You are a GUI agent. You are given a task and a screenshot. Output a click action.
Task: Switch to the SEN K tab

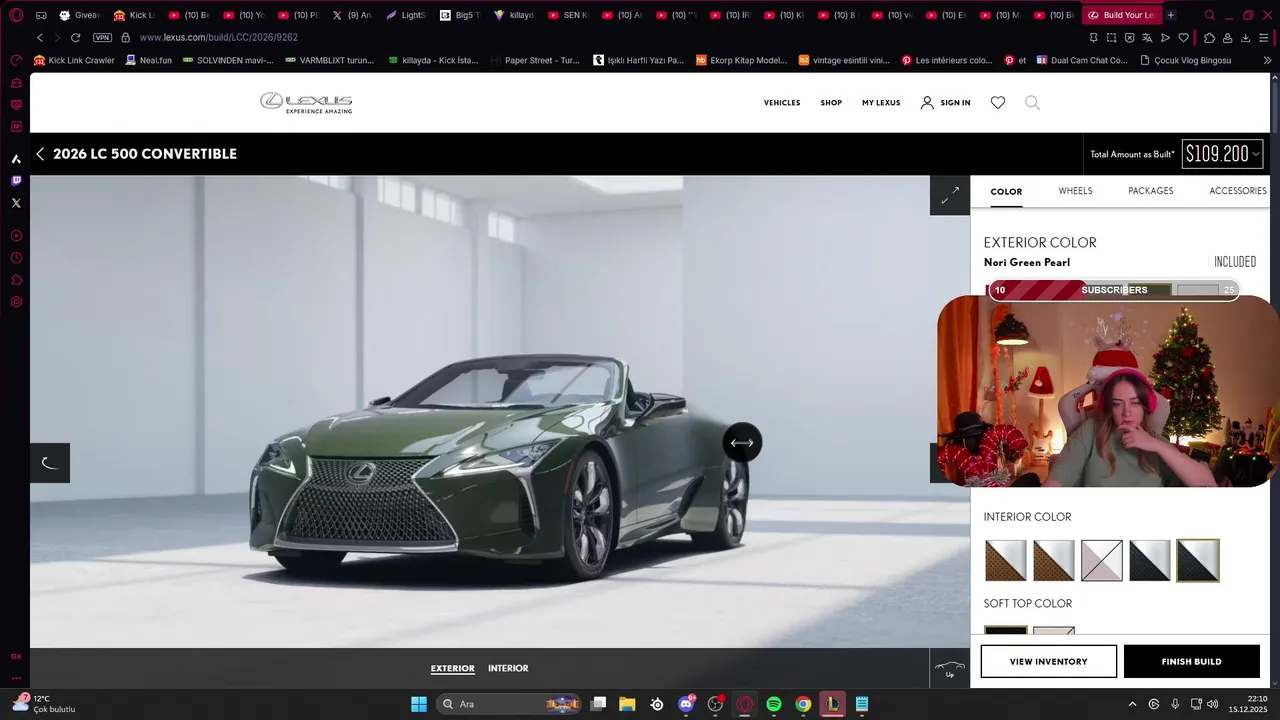(568, 15)
